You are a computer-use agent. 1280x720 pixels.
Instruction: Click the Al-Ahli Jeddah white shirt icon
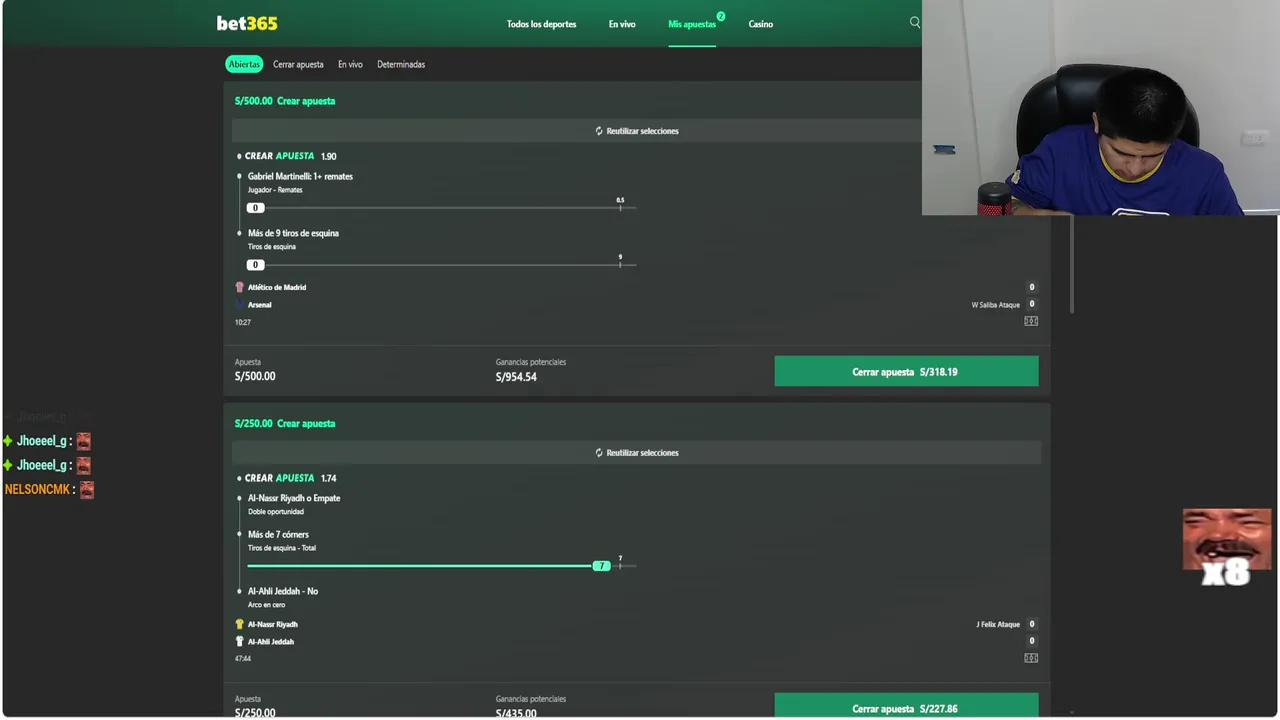239,641
